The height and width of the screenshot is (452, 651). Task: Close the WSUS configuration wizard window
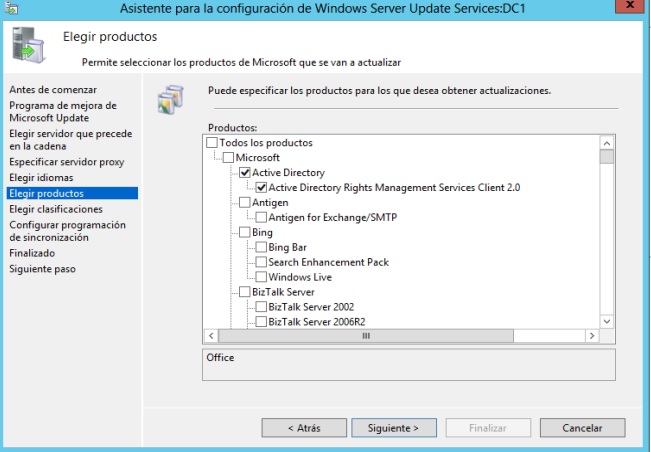[630, 6]
